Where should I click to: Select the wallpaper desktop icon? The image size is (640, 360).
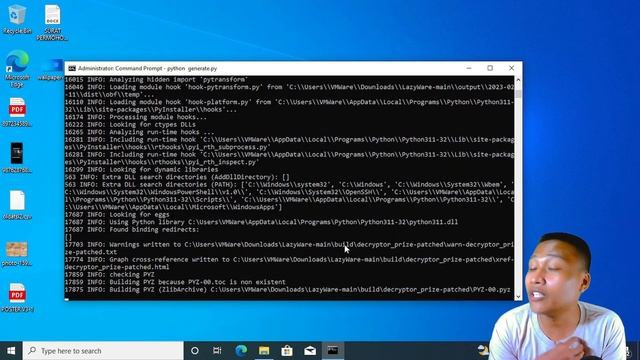(51, 69)
